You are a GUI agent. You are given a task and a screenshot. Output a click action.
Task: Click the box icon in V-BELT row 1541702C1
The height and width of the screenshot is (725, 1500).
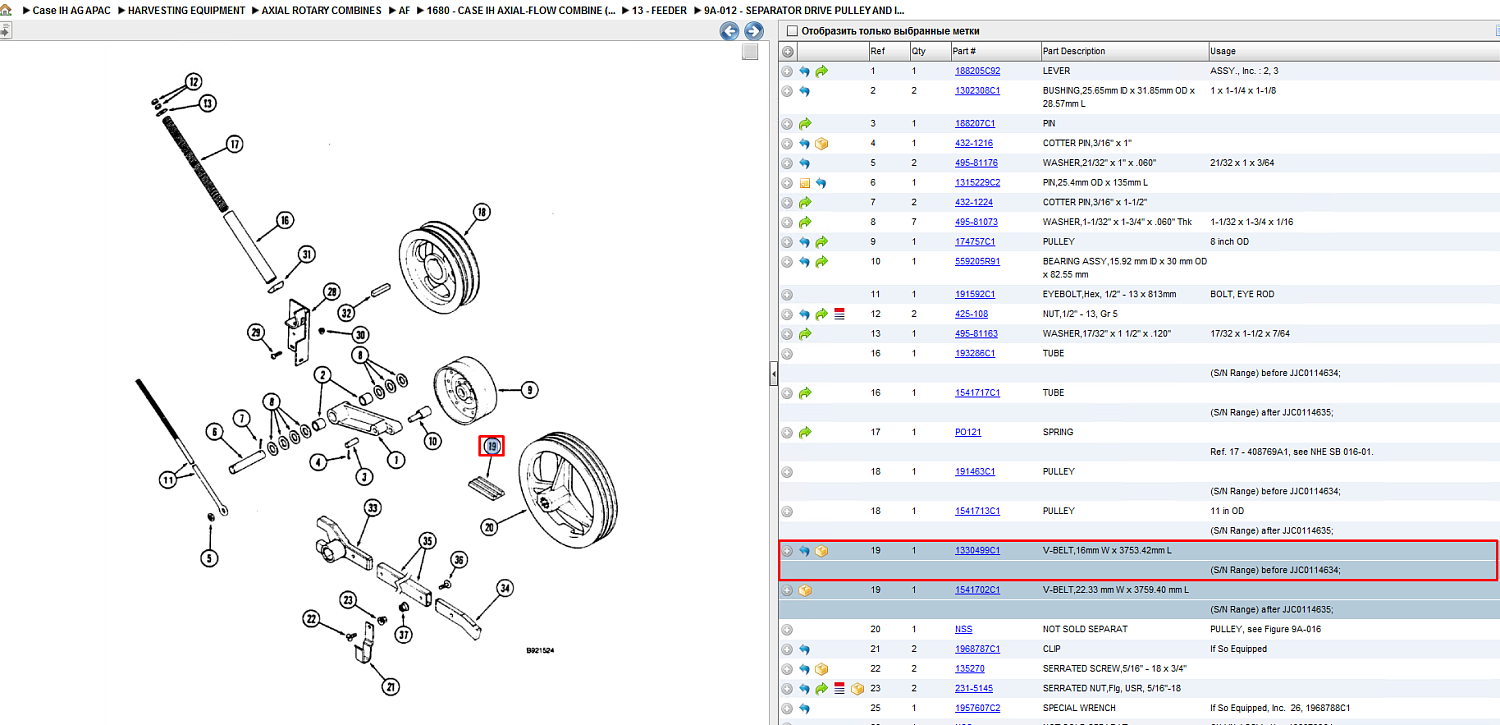click(804, 590)
